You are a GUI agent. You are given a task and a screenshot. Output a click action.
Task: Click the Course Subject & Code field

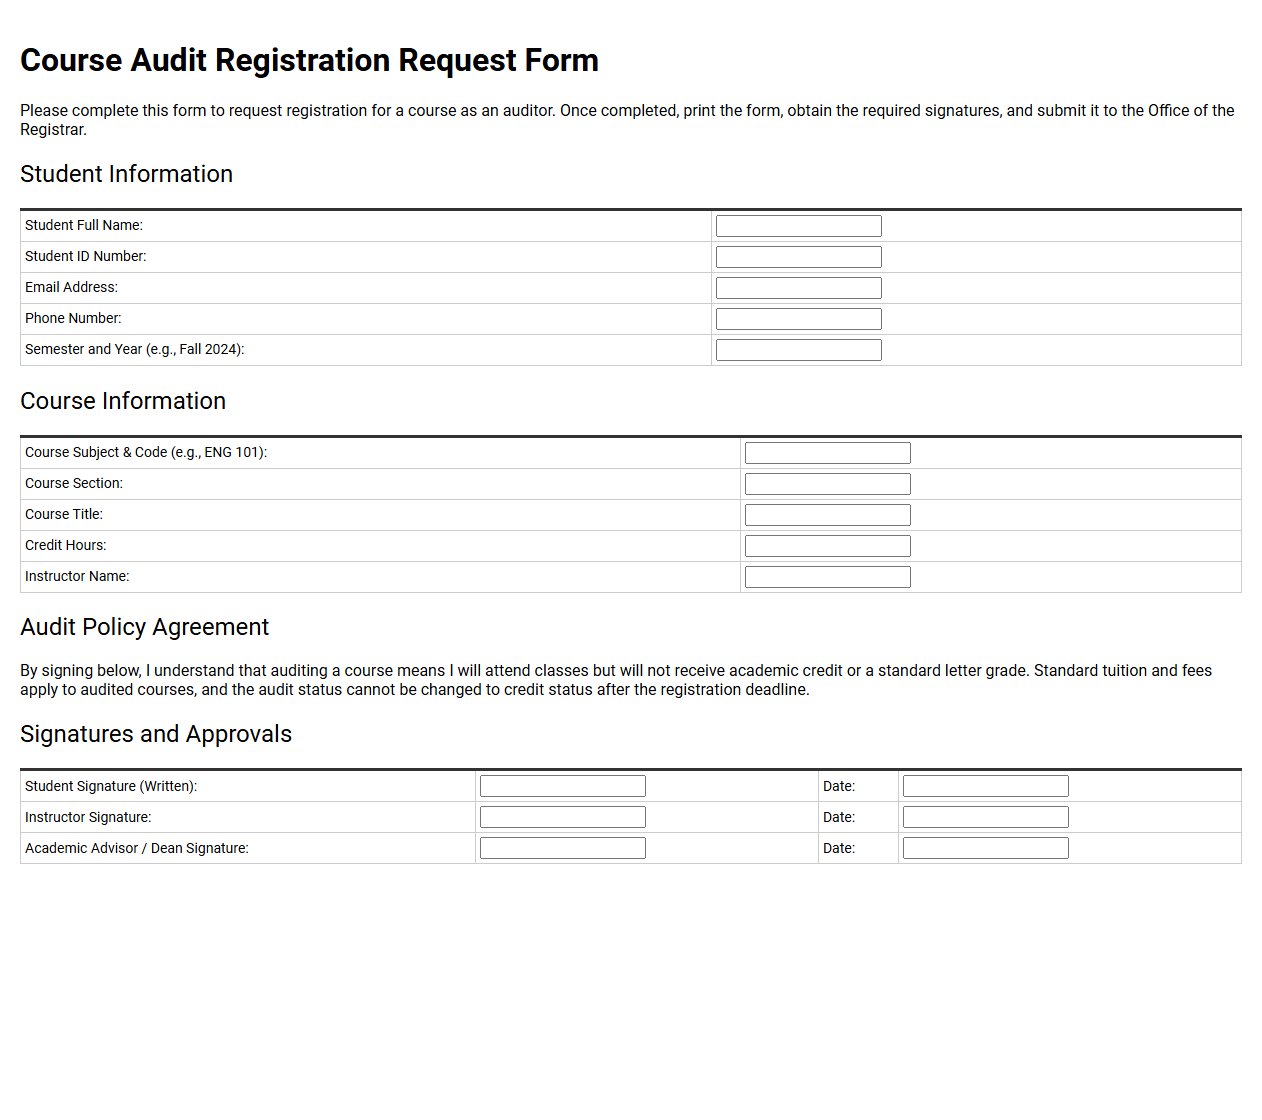[x=828, y=453]
